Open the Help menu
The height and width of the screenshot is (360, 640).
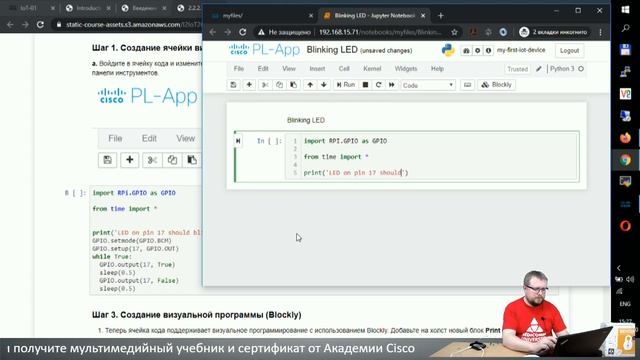point(437,69)
